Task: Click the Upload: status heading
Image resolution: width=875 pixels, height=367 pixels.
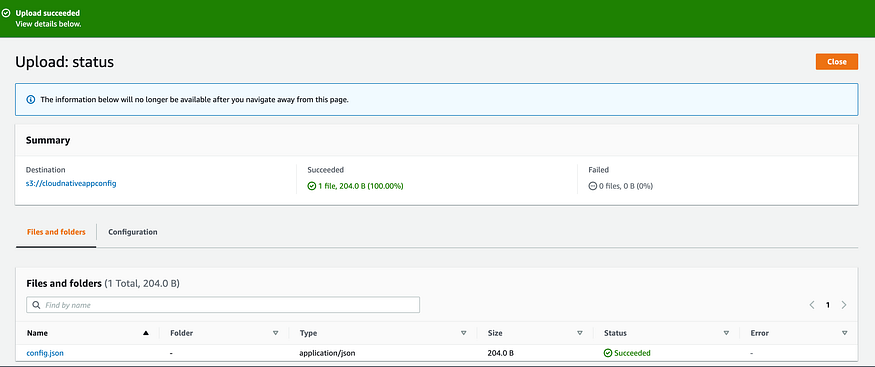Action: click(65, 62)
